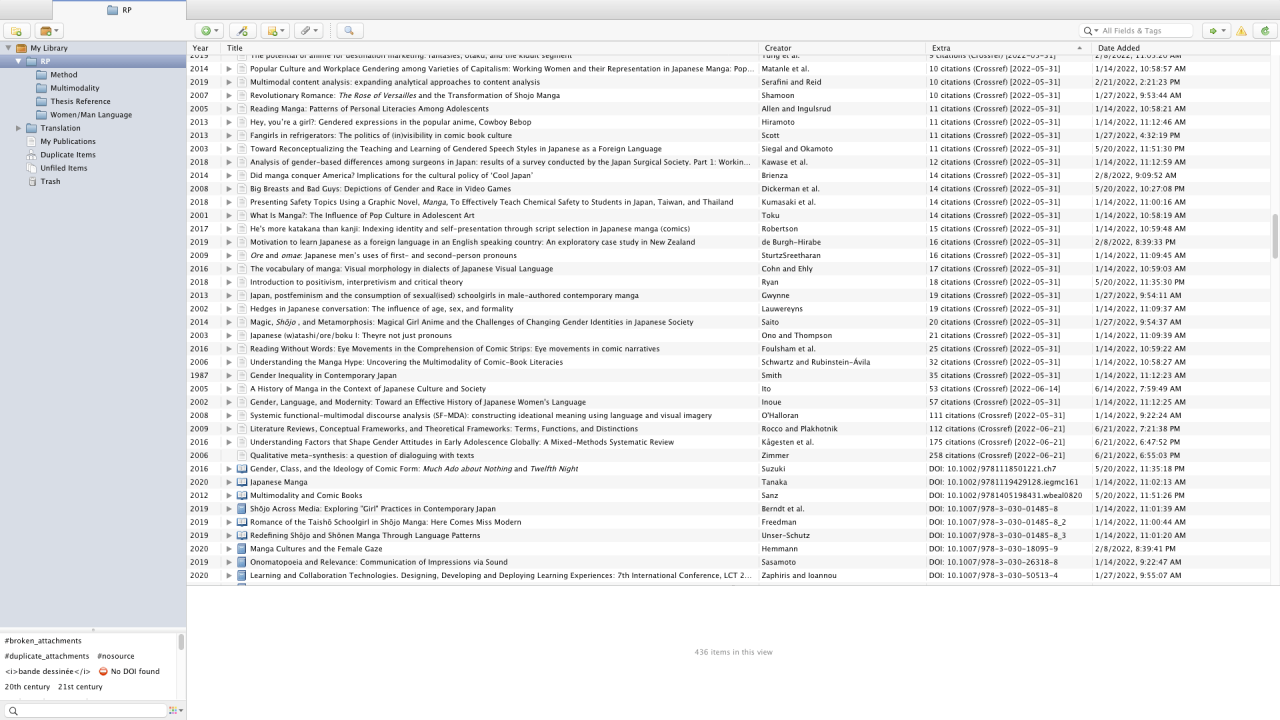This screenshot has width=1280, height=720.
Task: Click creator cell 'Schwartz and Rubinstein-Ávila'
Action: pyautogui.click(x=816, y=362)
